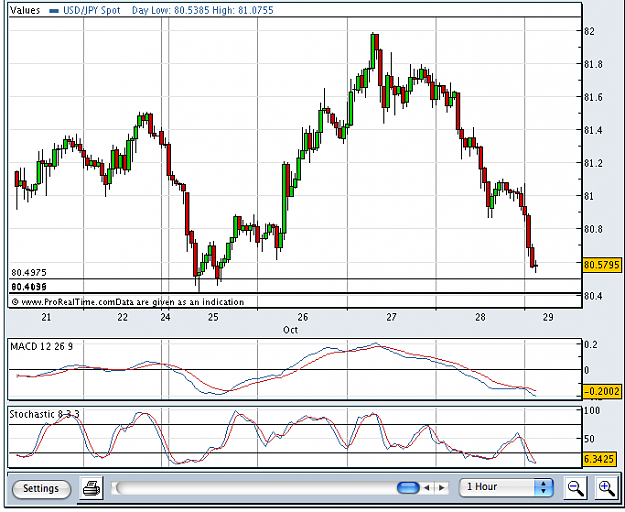Click the blue scrollbar thumb
The height and width of the screenshot is (512, 625).
408,488
